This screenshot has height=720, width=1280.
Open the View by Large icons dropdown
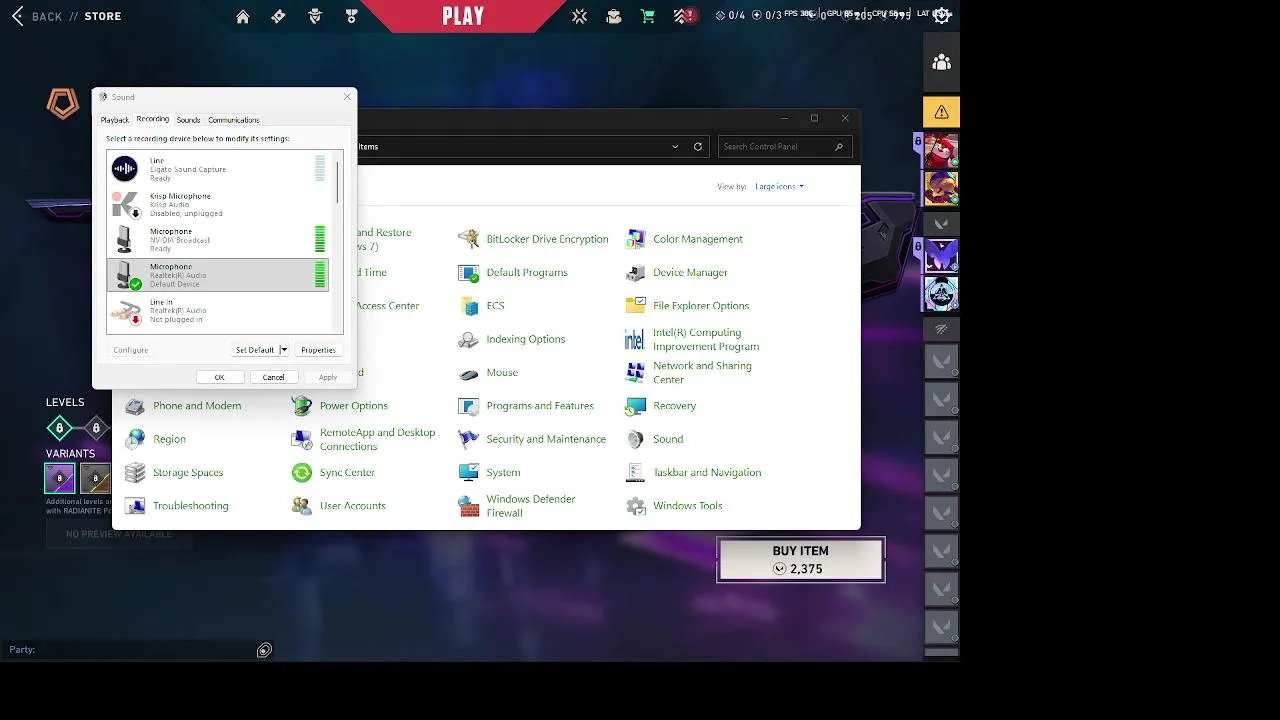[780, 186]
